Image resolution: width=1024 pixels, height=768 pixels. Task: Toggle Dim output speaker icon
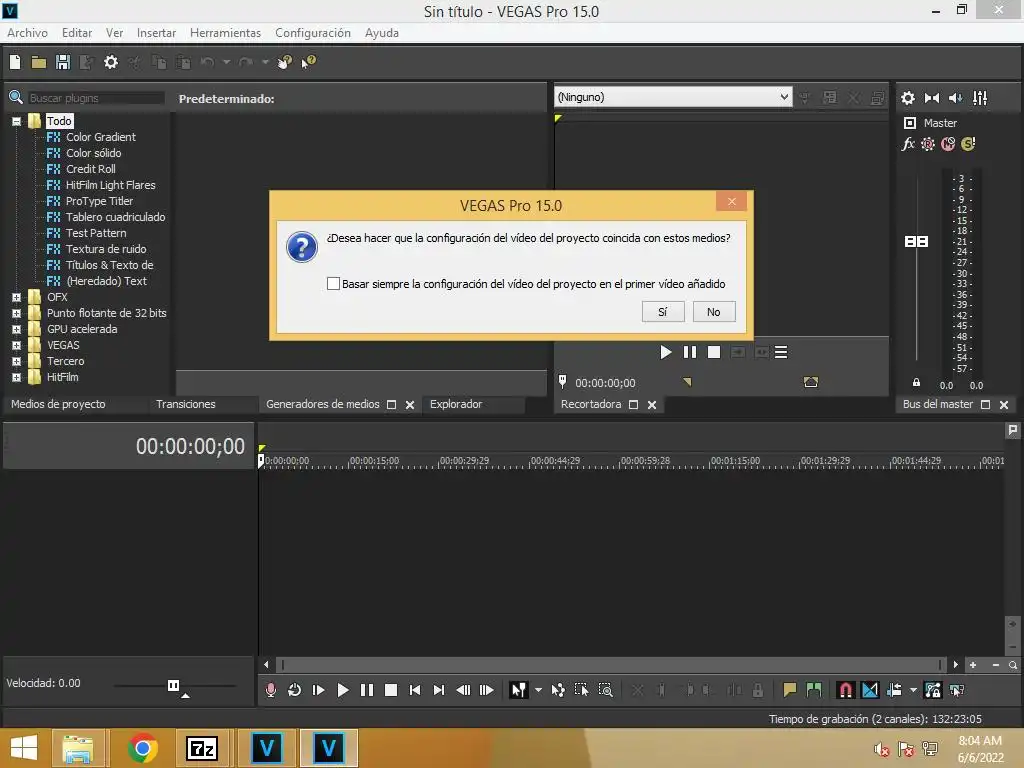coord(955,98)
